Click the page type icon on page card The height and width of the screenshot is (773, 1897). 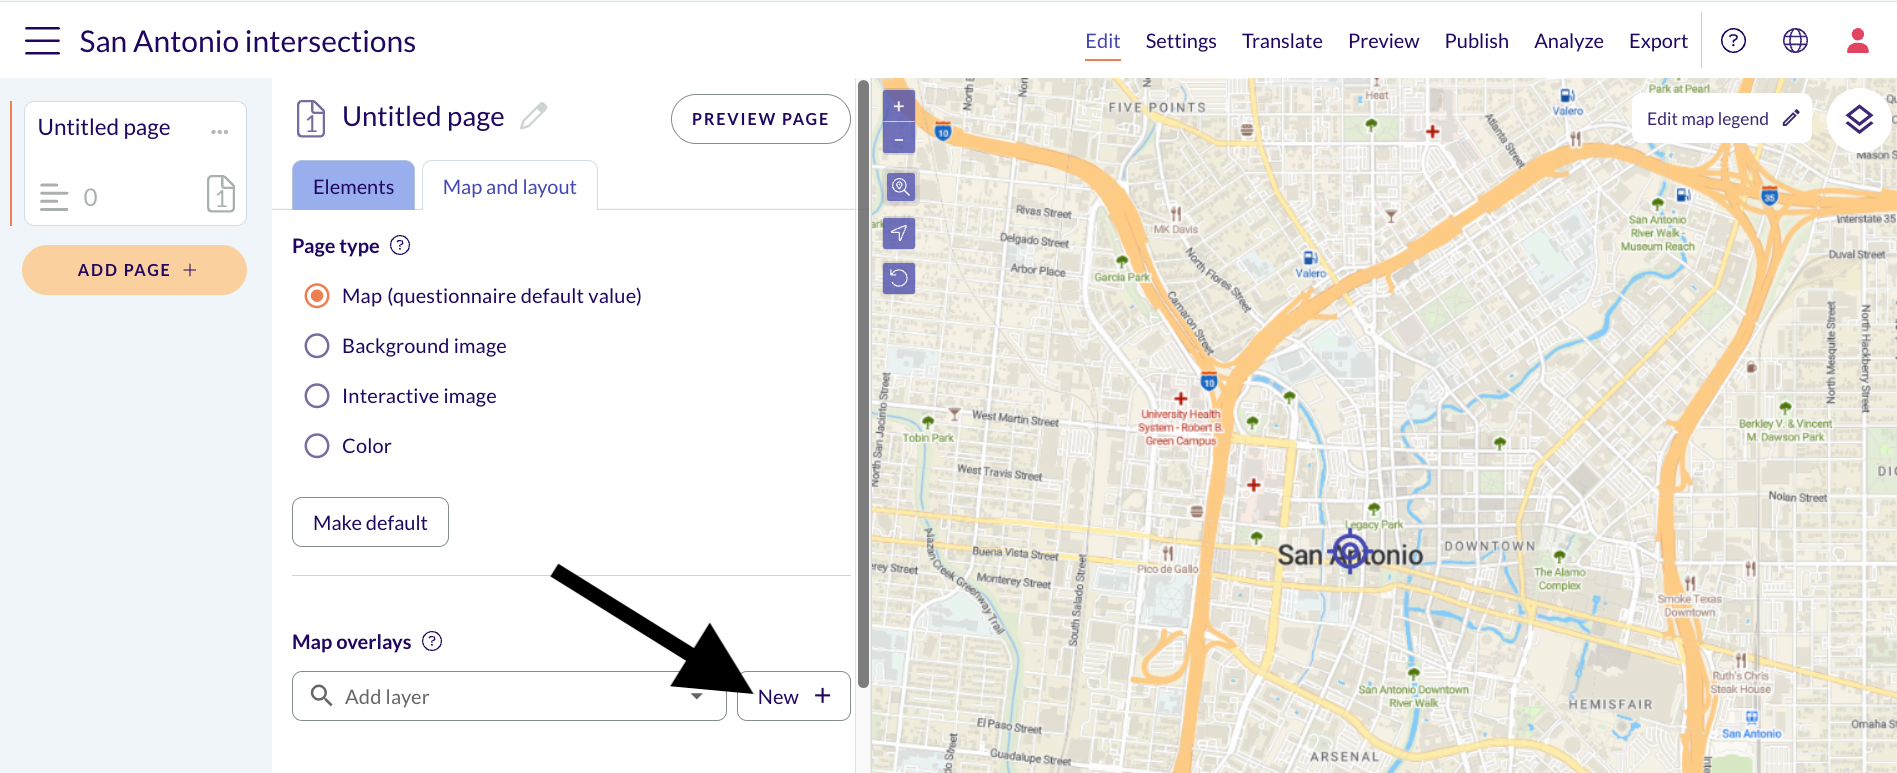pyautogui.click(x=221, y=194)
